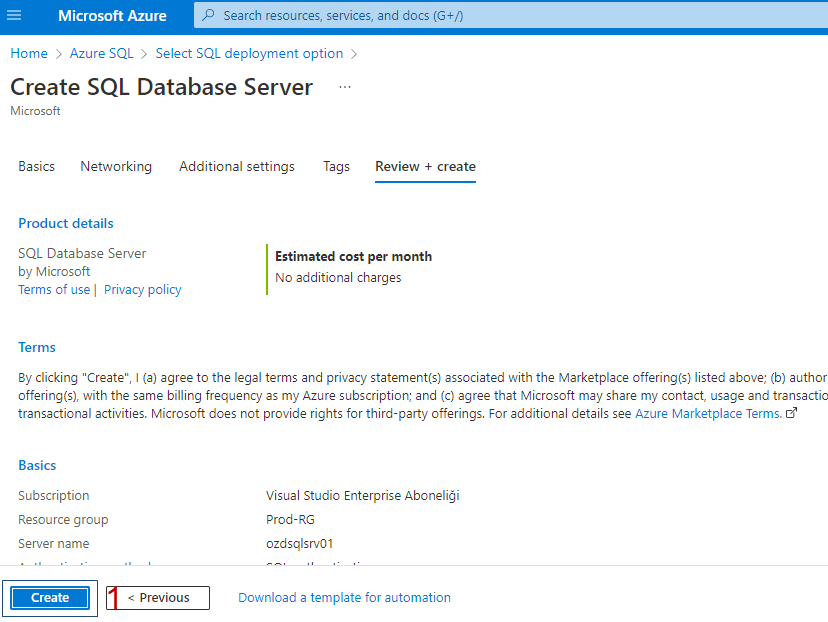Click the Microsoft subtitle under the page title
The height and width of the screenshot is (622, 828).
tap(35, 111)
